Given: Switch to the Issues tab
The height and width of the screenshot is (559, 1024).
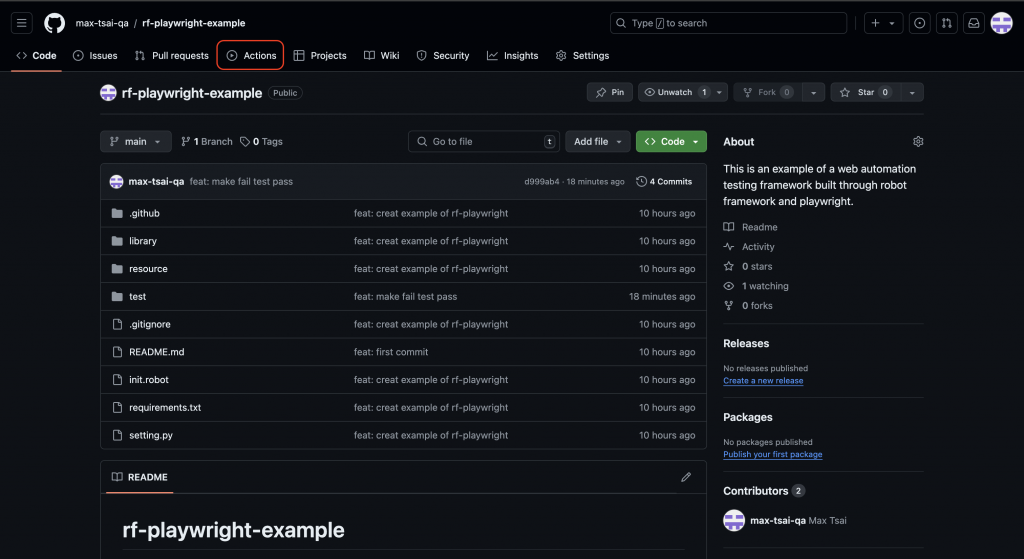Looking at the screenshot, I should coord(95,56).
